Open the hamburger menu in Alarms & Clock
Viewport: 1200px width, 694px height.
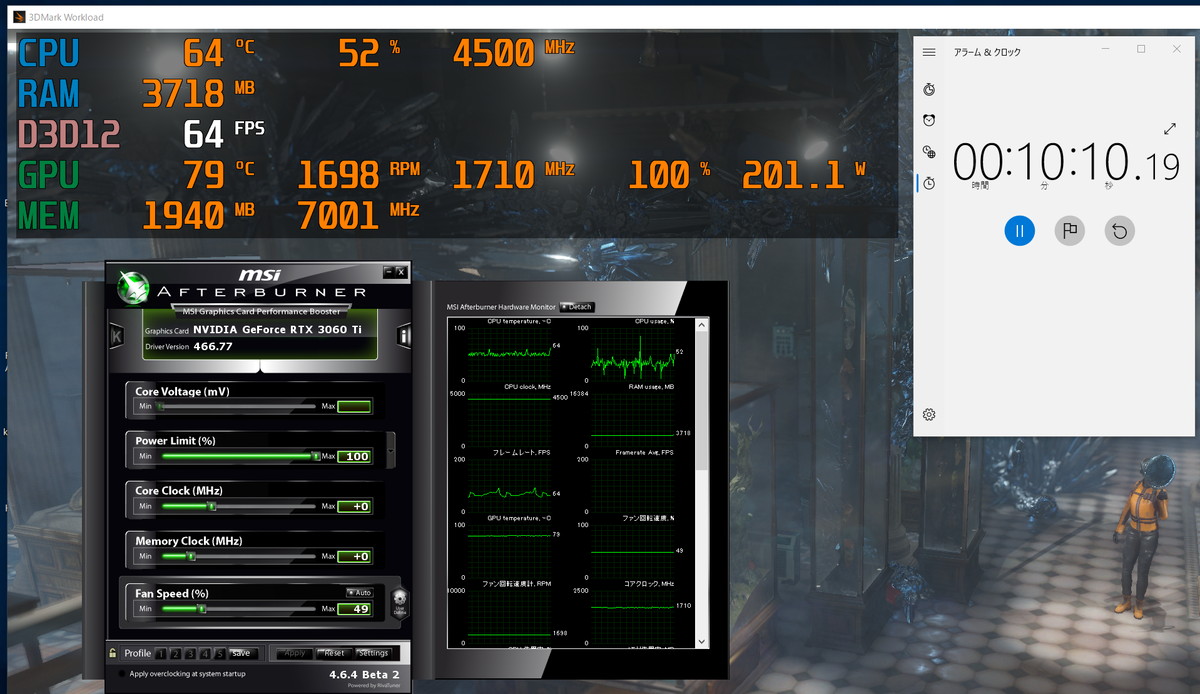click(929, 52)
